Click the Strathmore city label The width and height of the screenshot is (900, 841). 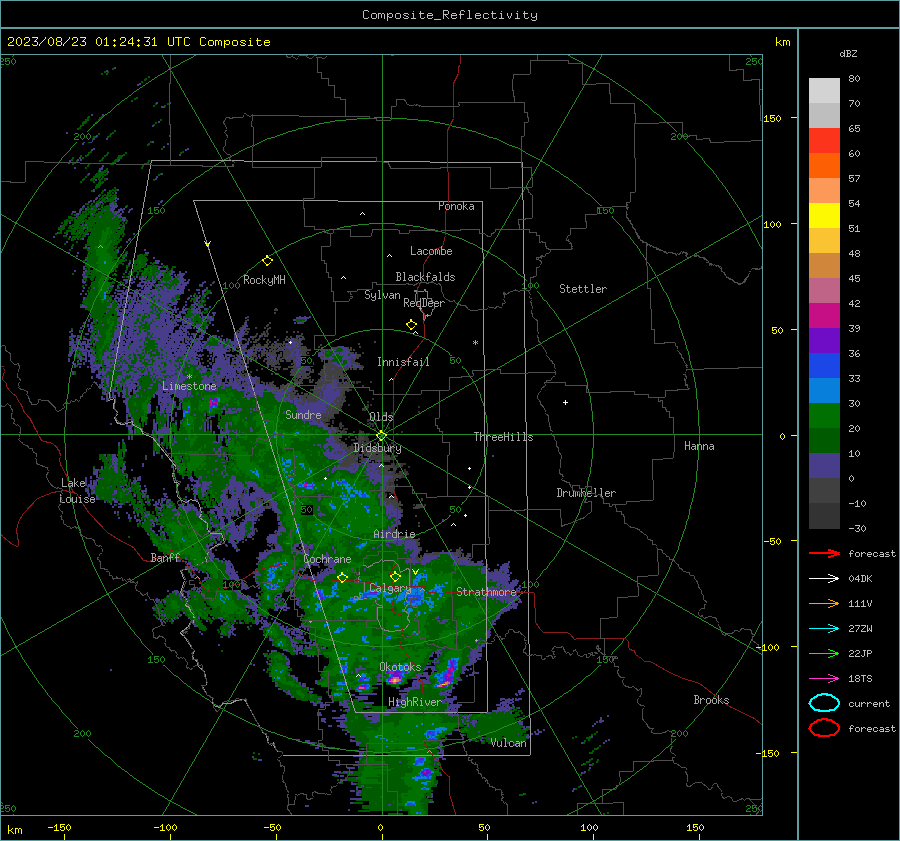(486, 592)
